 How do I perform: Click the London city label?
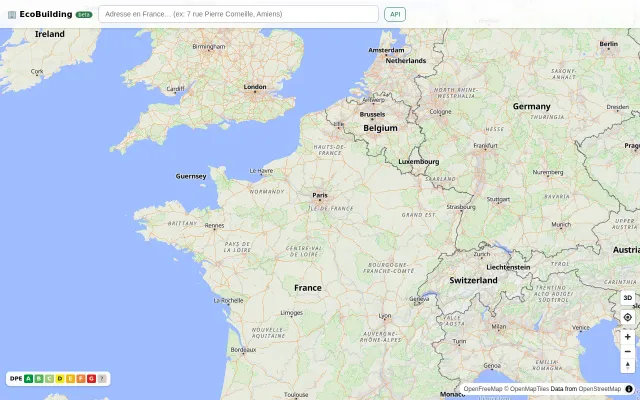coord(255,87)
